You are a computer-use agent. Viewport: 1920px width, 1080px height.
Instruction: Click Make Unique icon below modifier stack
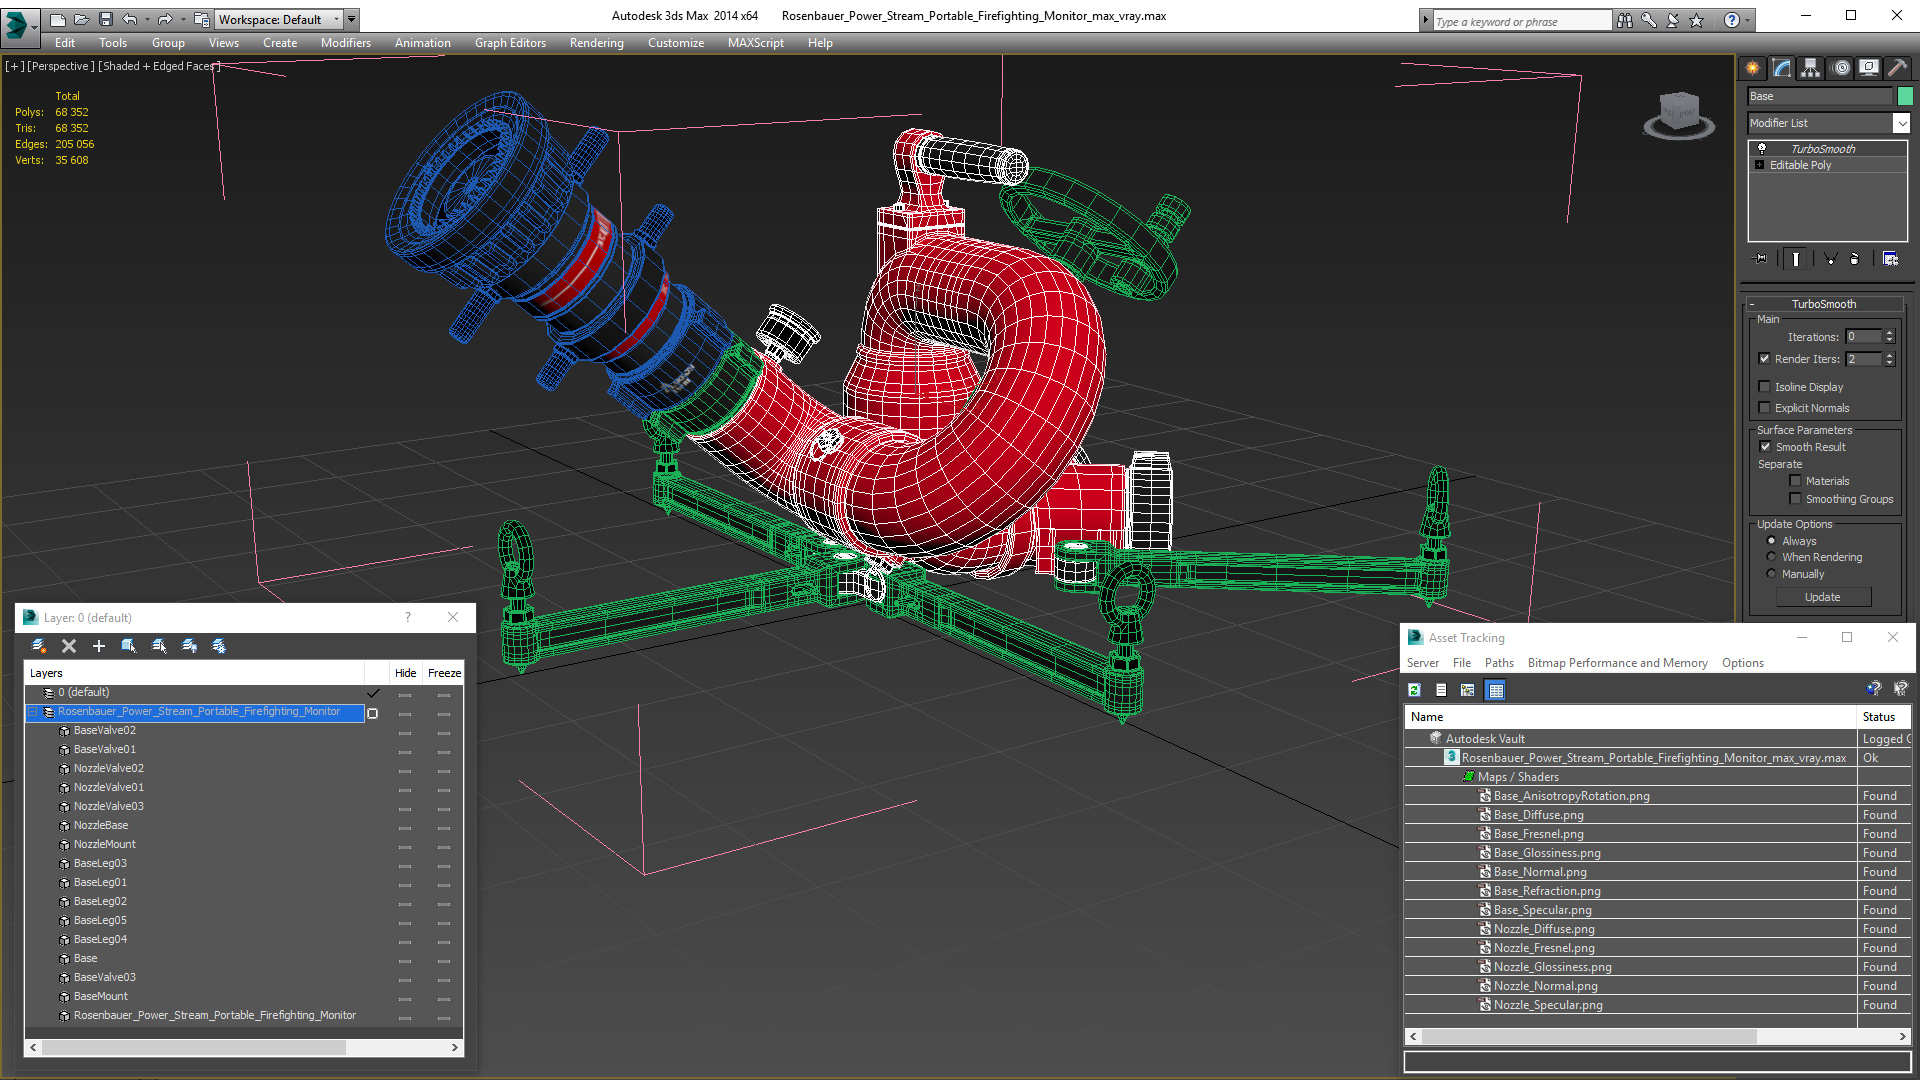point(1831,259)
